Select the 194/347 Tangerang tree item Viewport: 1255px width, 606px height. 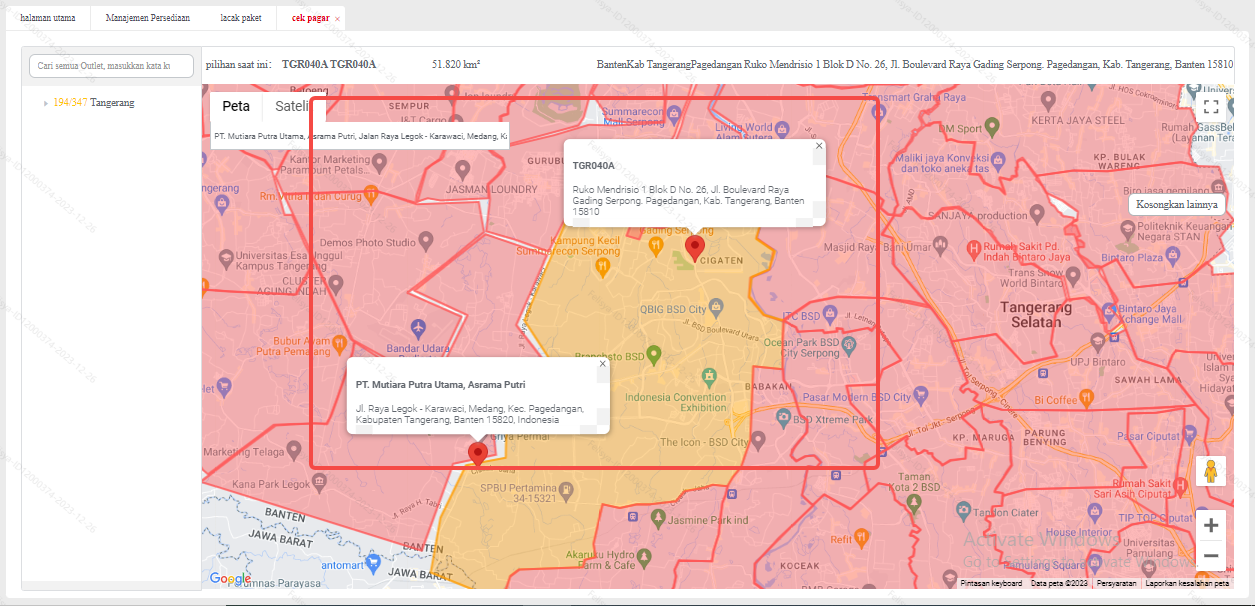tap(94, 103)
